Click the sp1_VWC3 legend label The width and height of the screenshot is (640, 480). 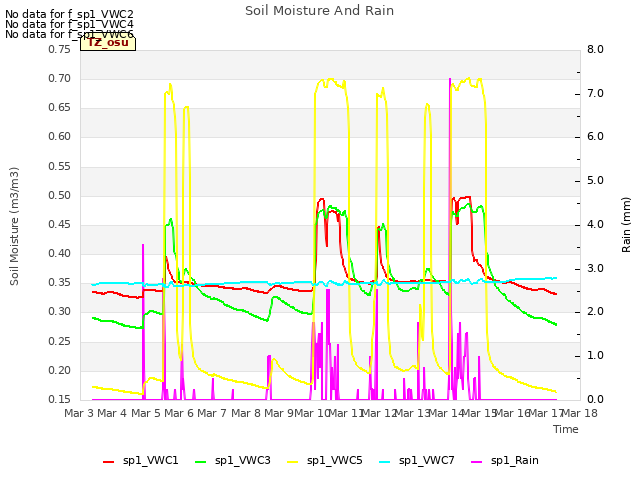click(x=243, y=460)
